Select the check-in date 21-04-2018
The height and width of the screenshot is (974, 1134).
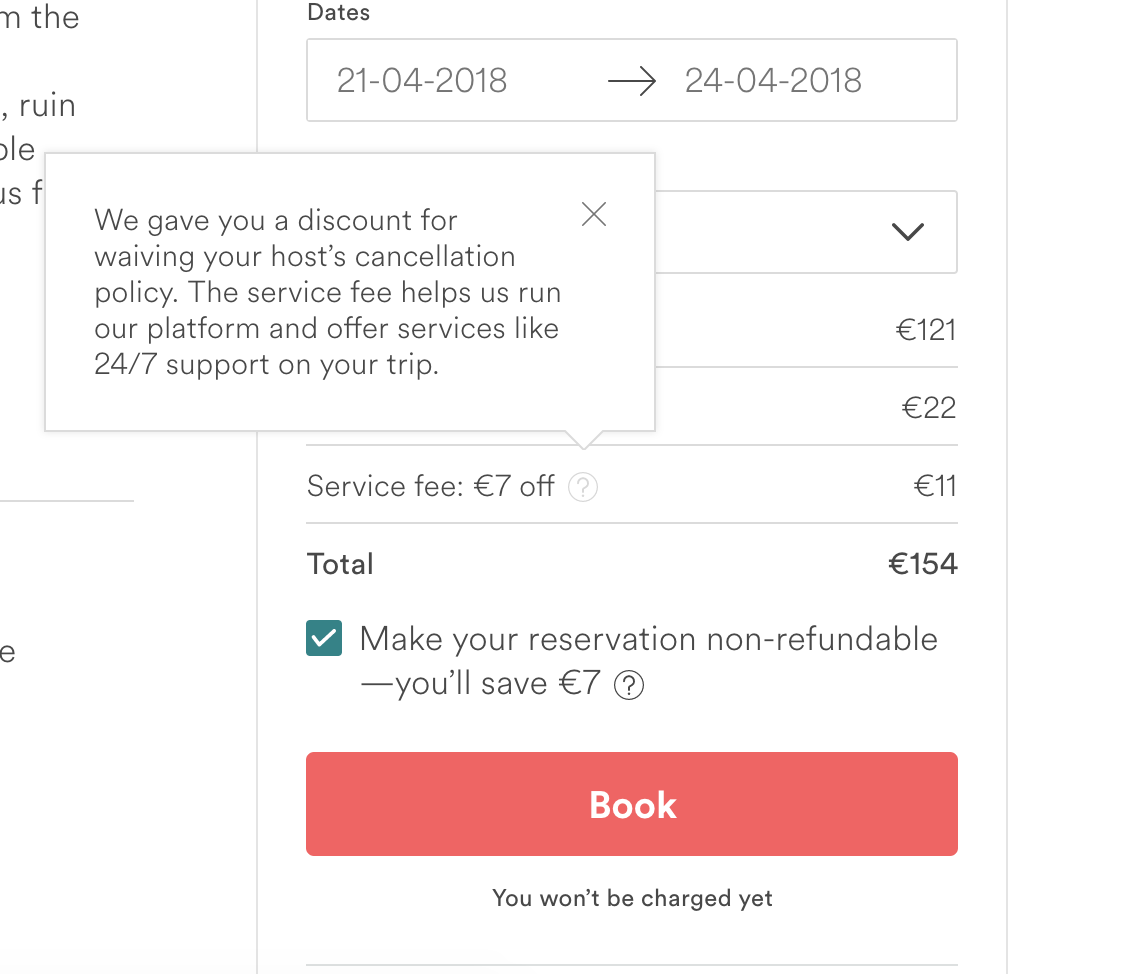pyautogui.click(x=422, y=81)
